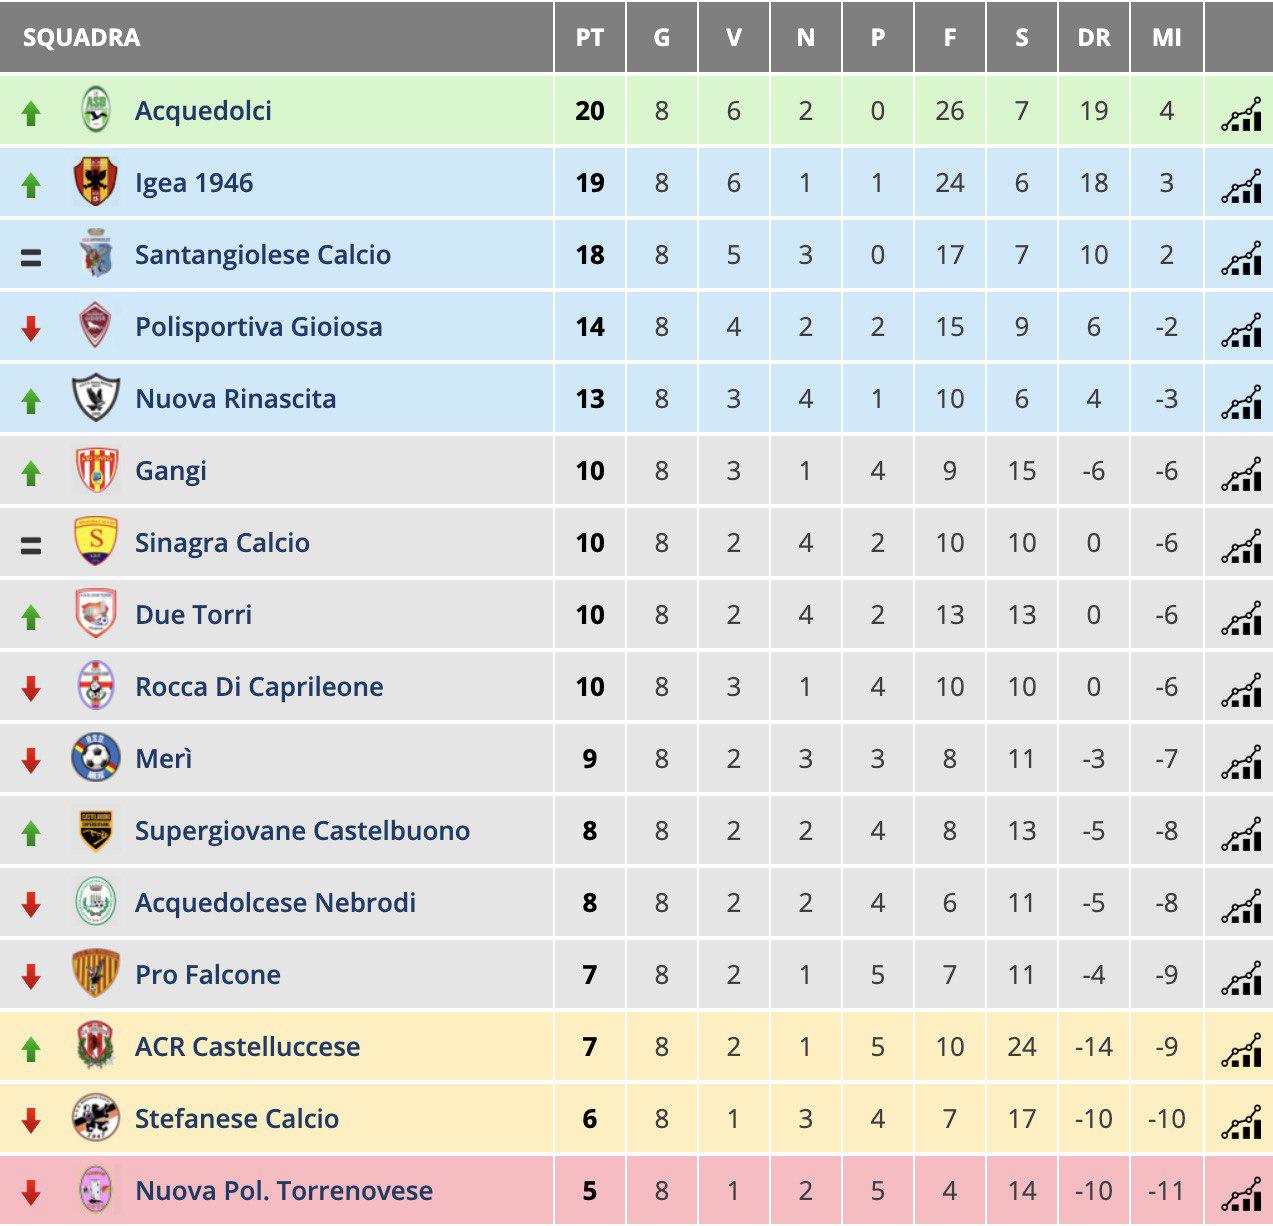Click the Sinagra Calcio yellow shield logo
This screenshot has width=1273, height=1226.
pyautogui.click(x=96, y=542)
